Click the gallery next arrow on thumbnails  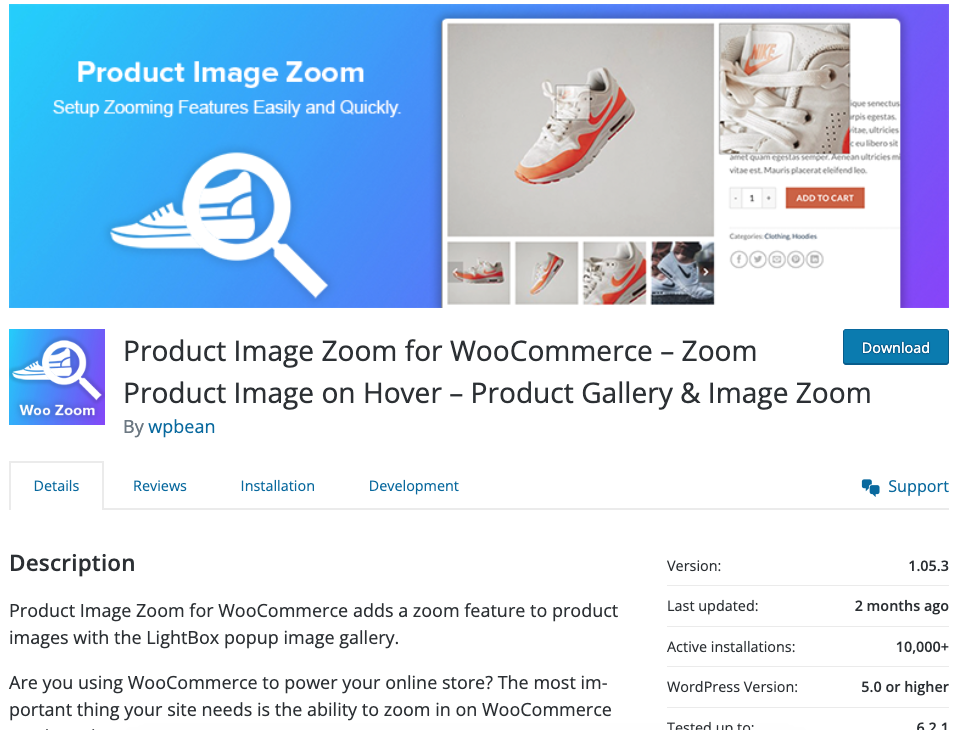[x=706, y=272]
